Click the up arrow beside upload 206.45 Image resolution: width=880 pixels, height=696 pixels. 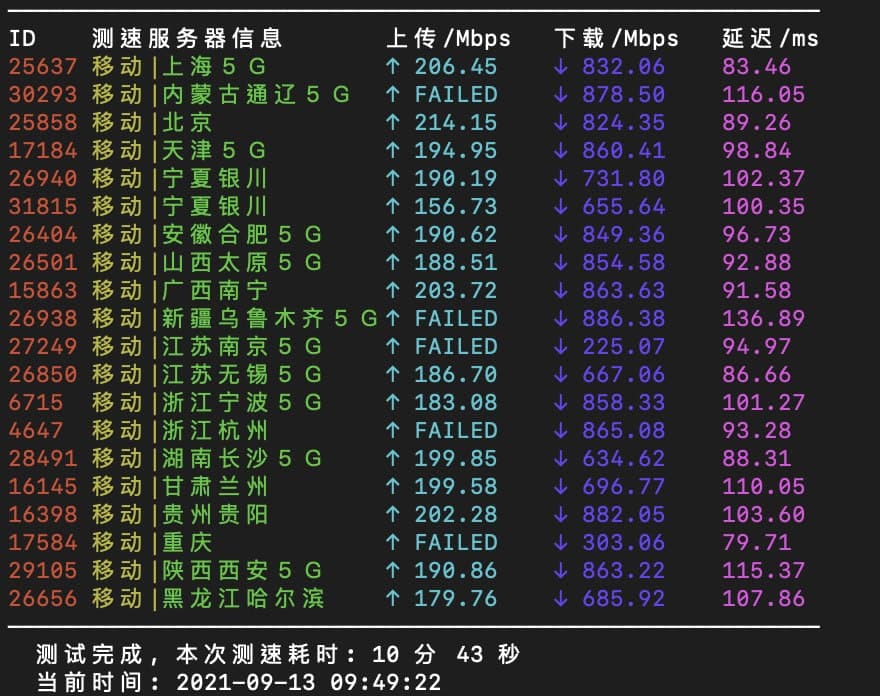[x=394, y=67]
